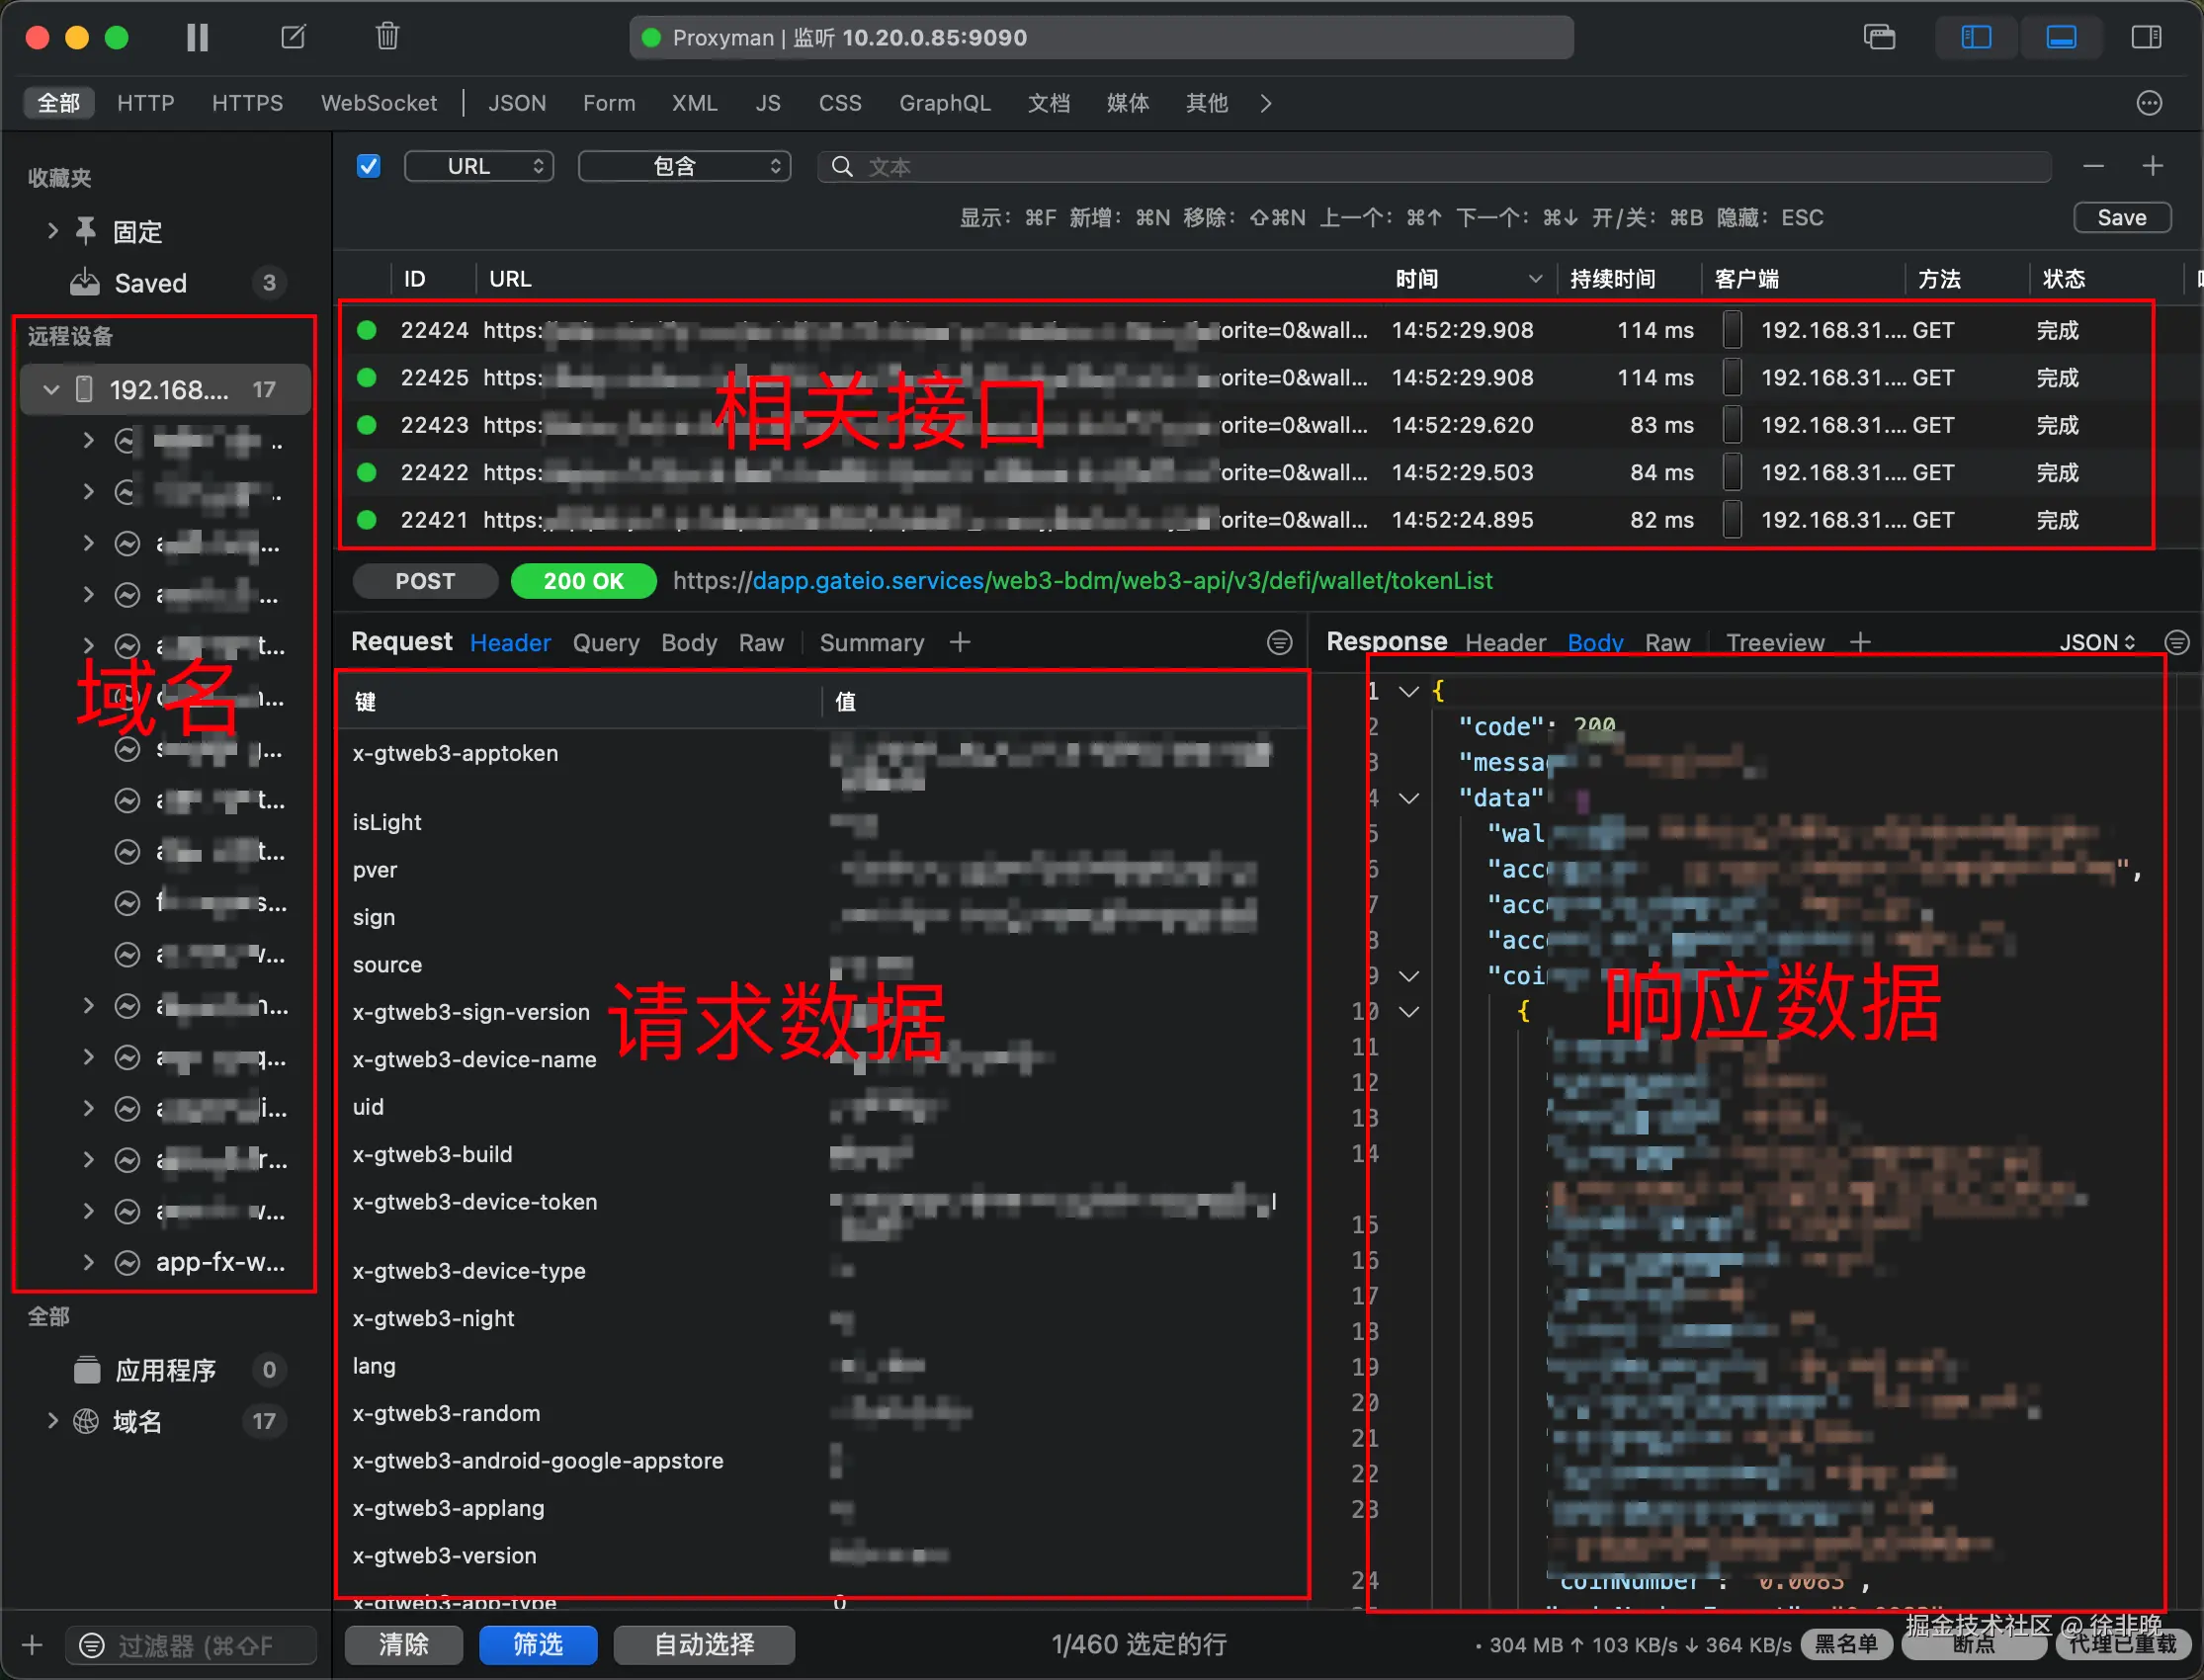Viewport: 2204px width, 1680px height.
Task: Toggle the 黑名单 status button
Action: point(1846,1643)
